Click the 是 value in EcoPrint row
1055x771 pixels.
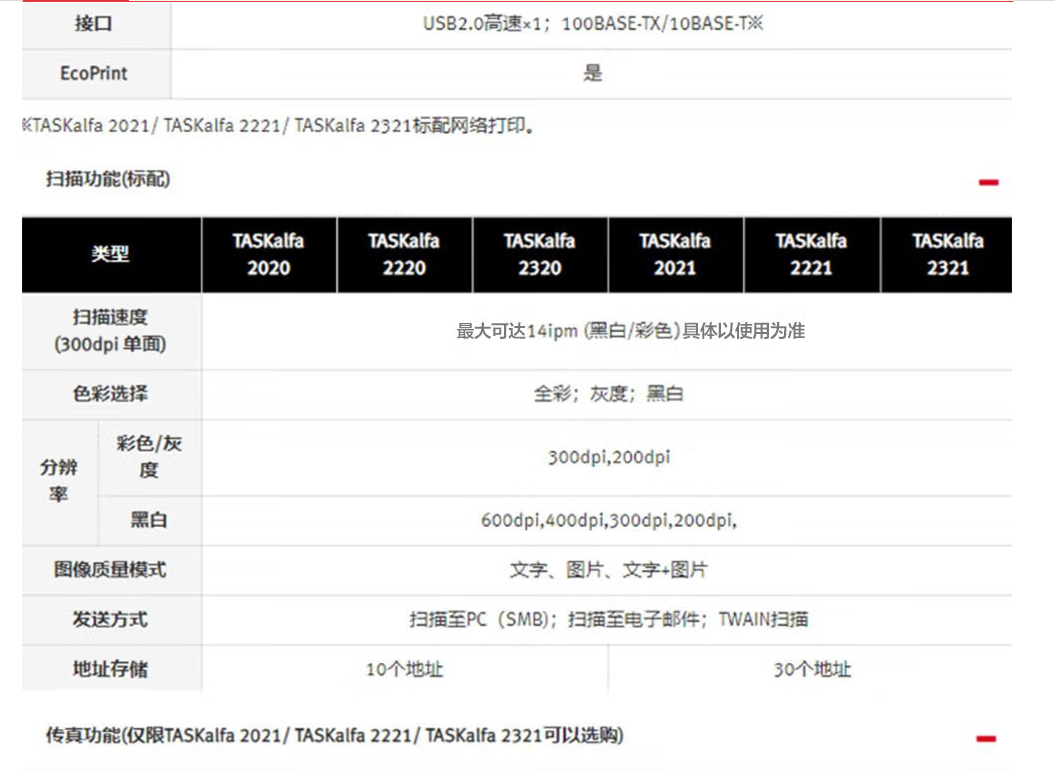[x=593, y=73]
